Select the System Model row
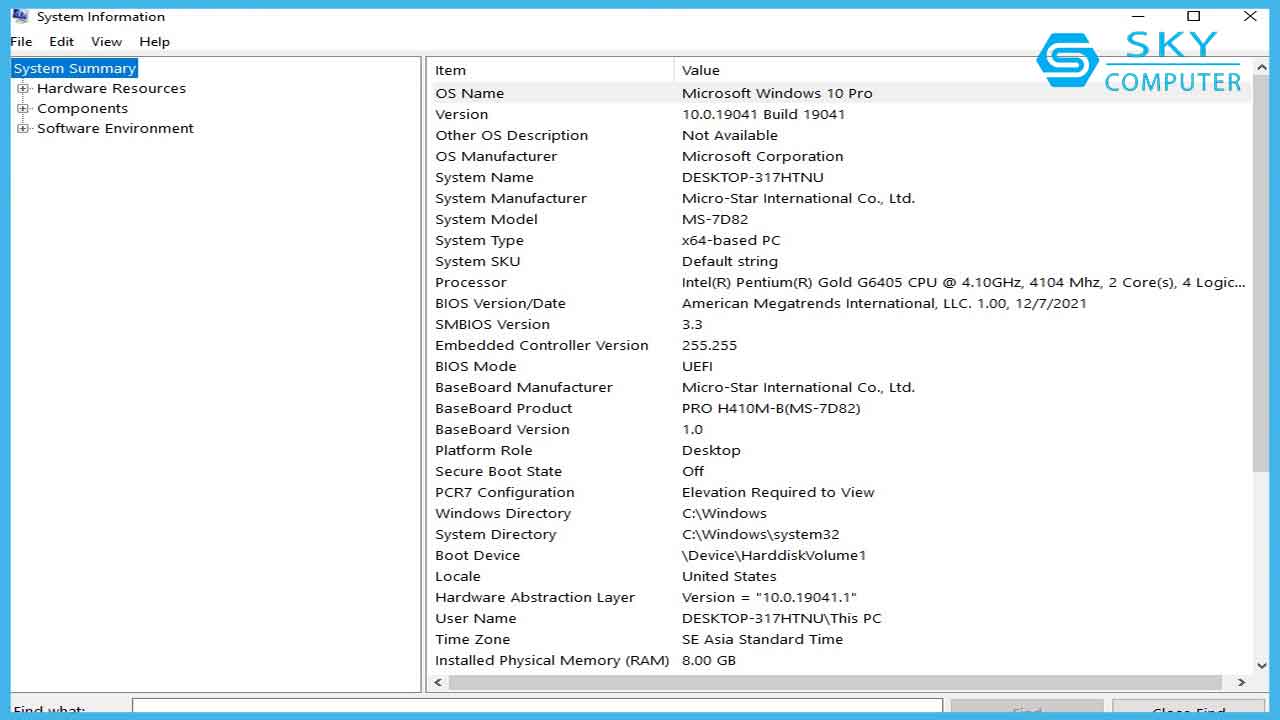 [x=840, y=219]
